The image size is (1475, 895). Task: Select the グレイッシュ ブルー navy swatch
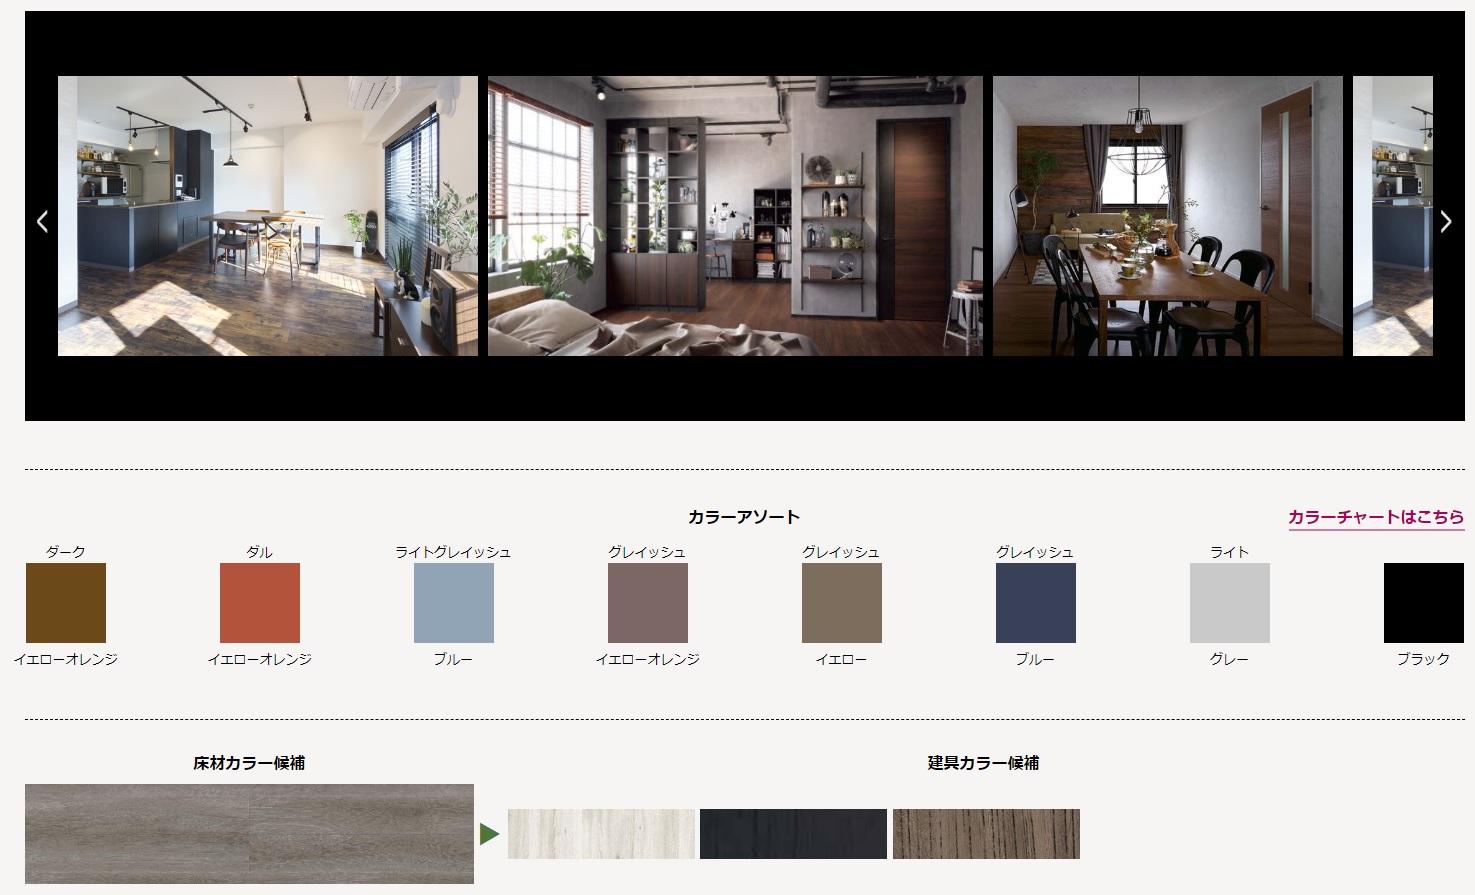pos(1036,603)
